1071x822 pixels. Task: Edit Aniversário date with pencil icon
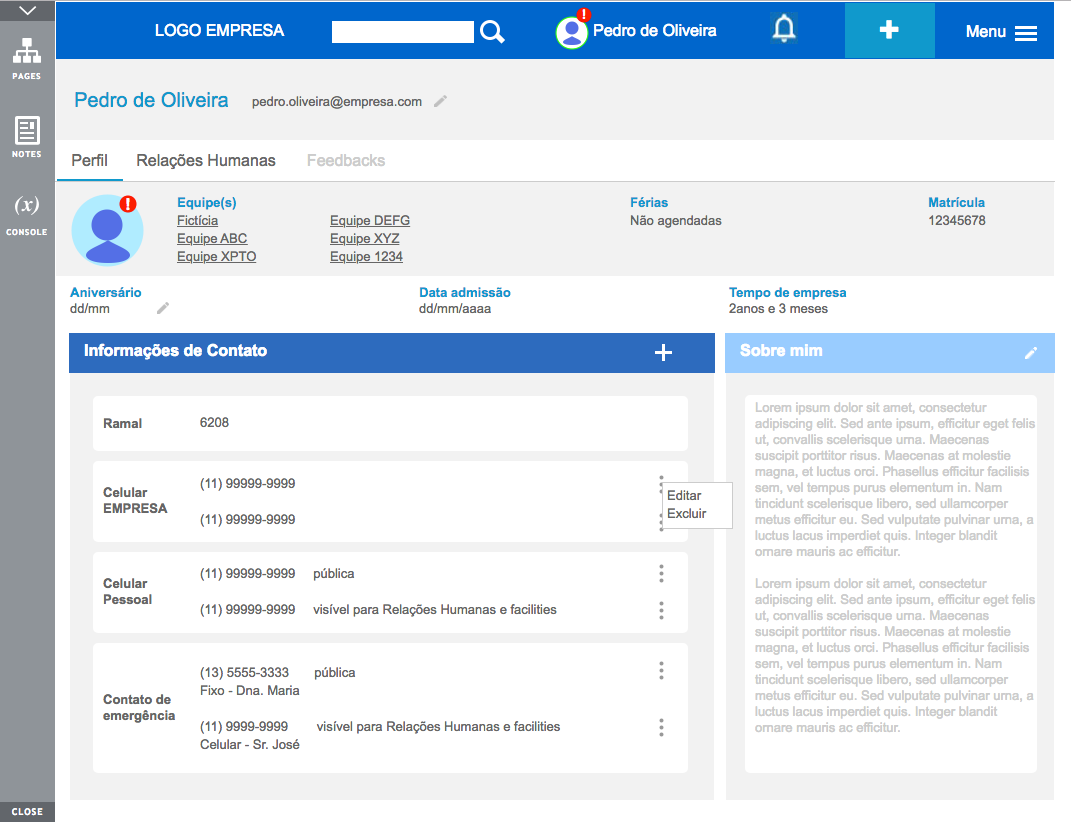(x=163, y=308)
